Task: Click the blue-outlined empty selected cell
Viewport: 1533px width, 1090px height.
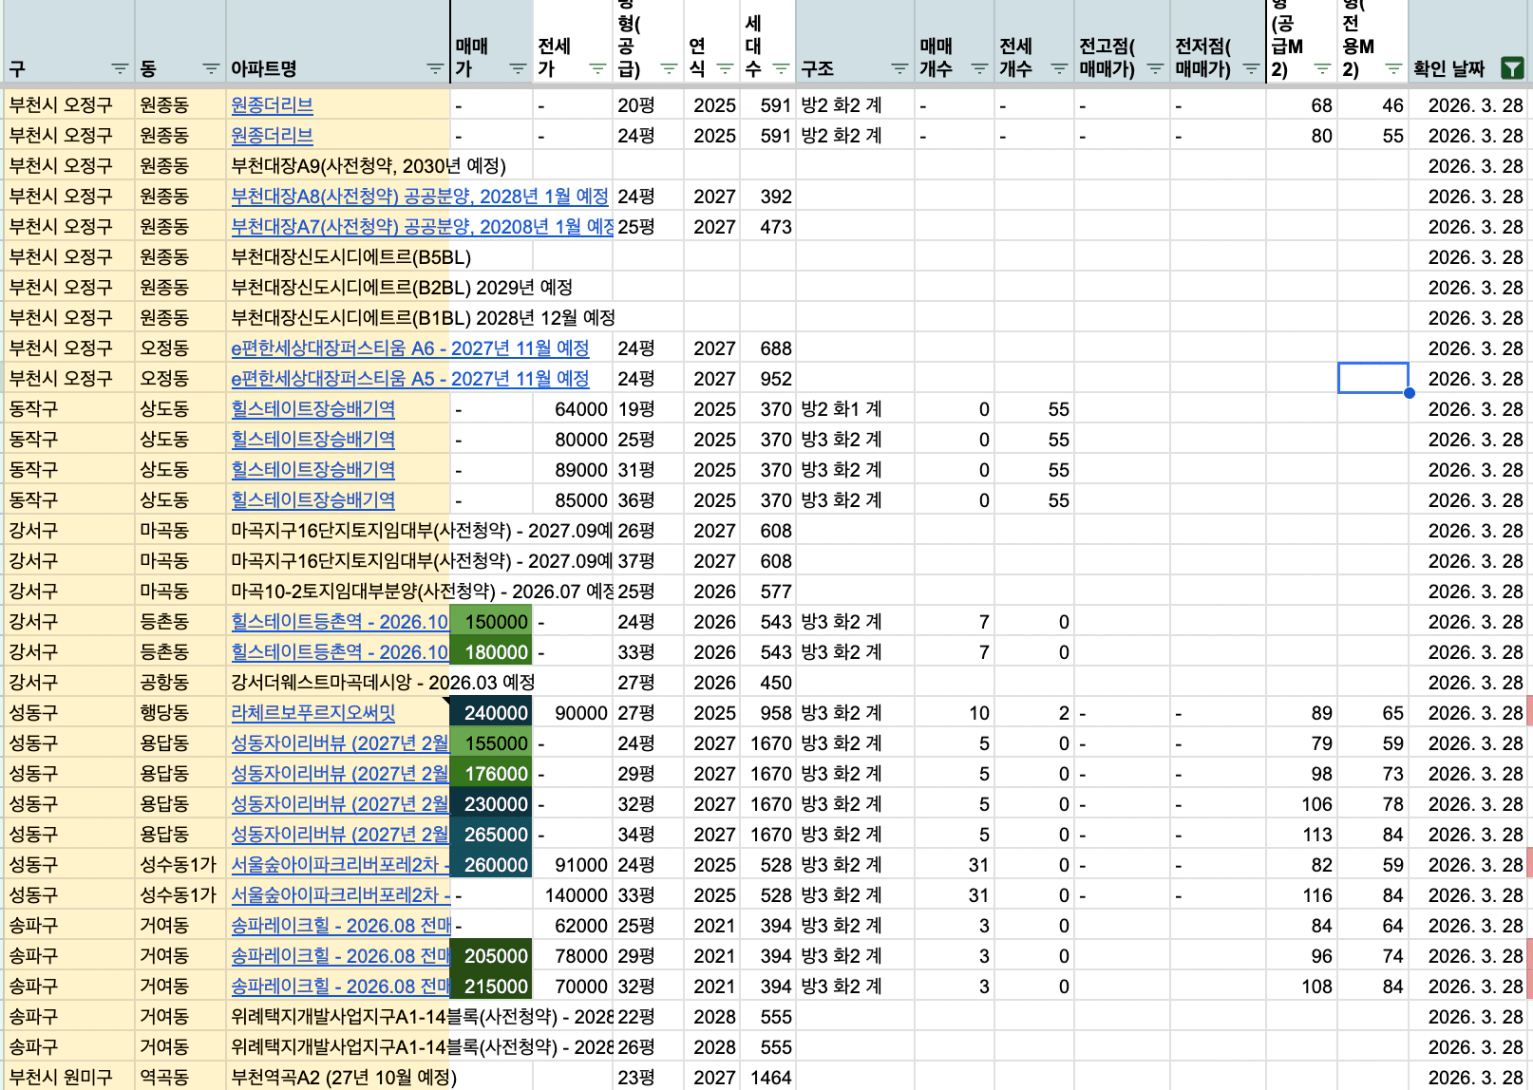Action: [x=1372, y=379]
